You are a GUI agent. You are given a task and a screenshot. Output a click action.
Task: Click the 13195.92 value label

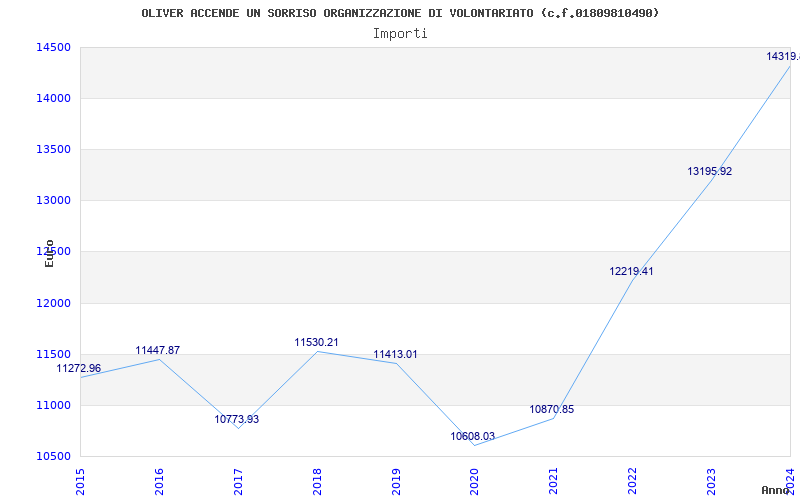[x=710, y=172]
